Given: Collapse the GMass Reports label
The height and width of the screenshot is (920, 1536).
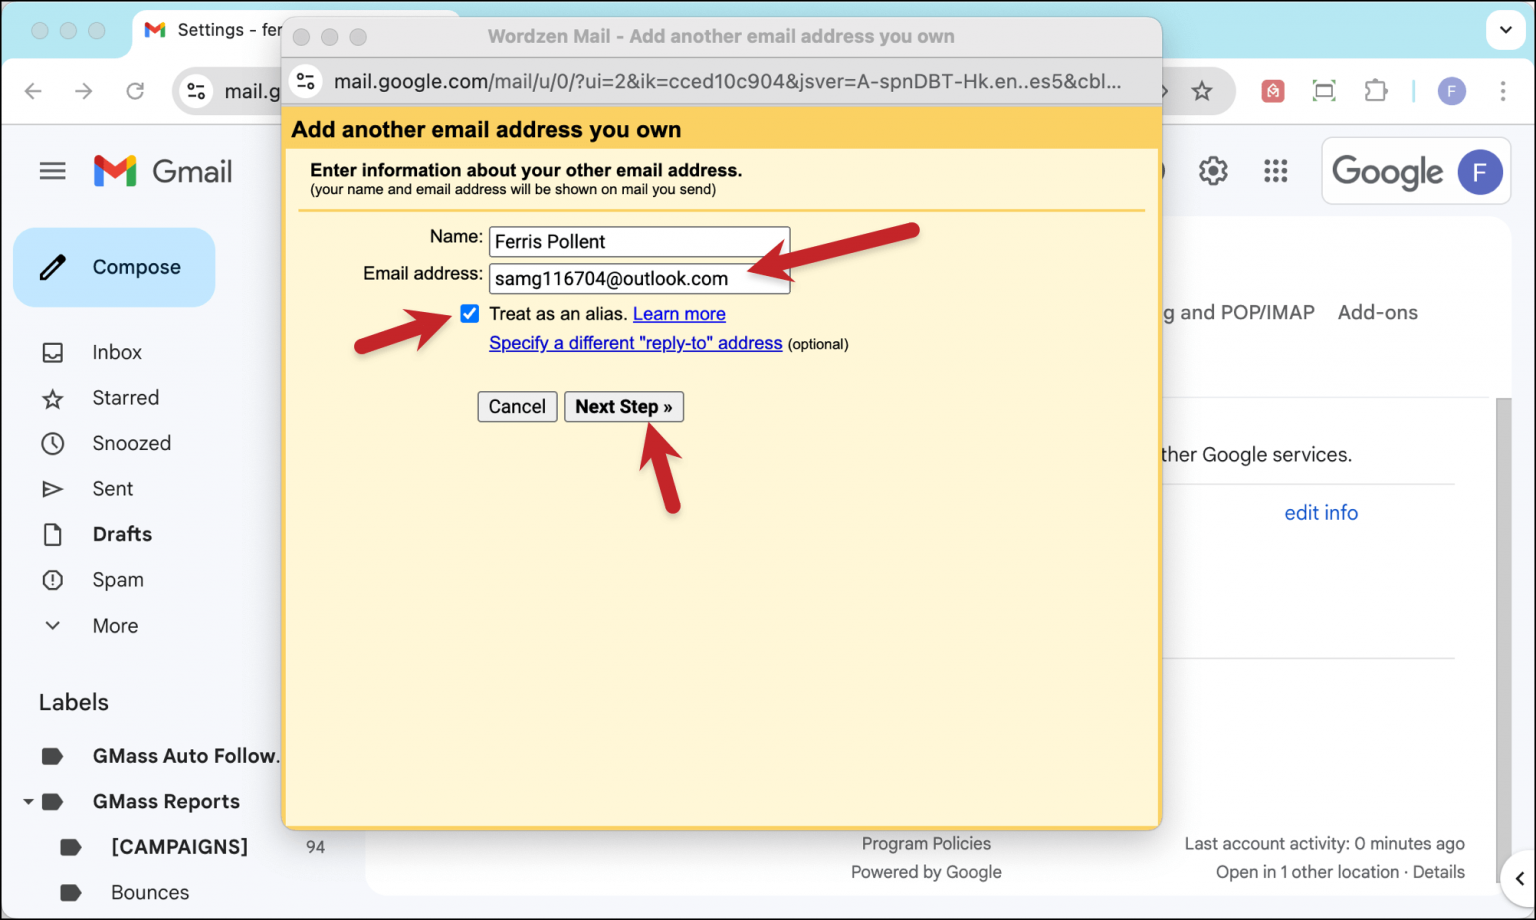Looking at the screenshot, I should coord(28,801).
